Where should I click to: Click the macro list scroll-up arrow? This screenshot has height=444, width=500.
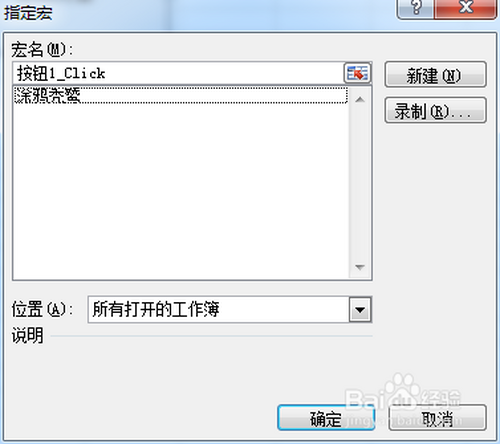tap(360, 99)
